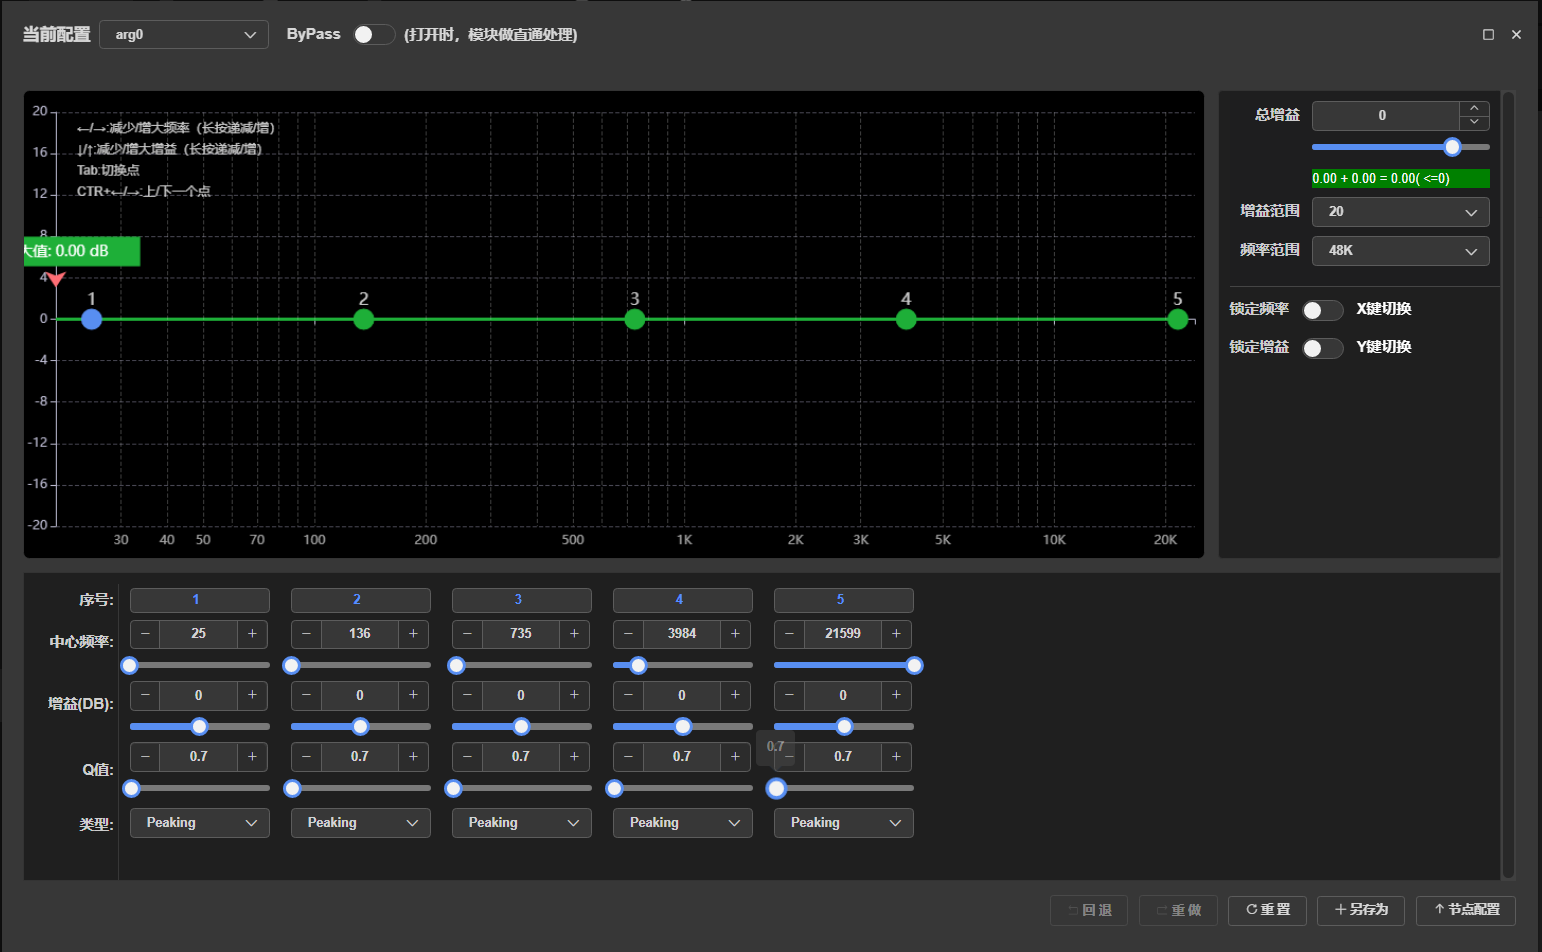Click the 节点配置 node config button
The width and height of the screenshot is (1542, 952).
[x=1466, y=910]
